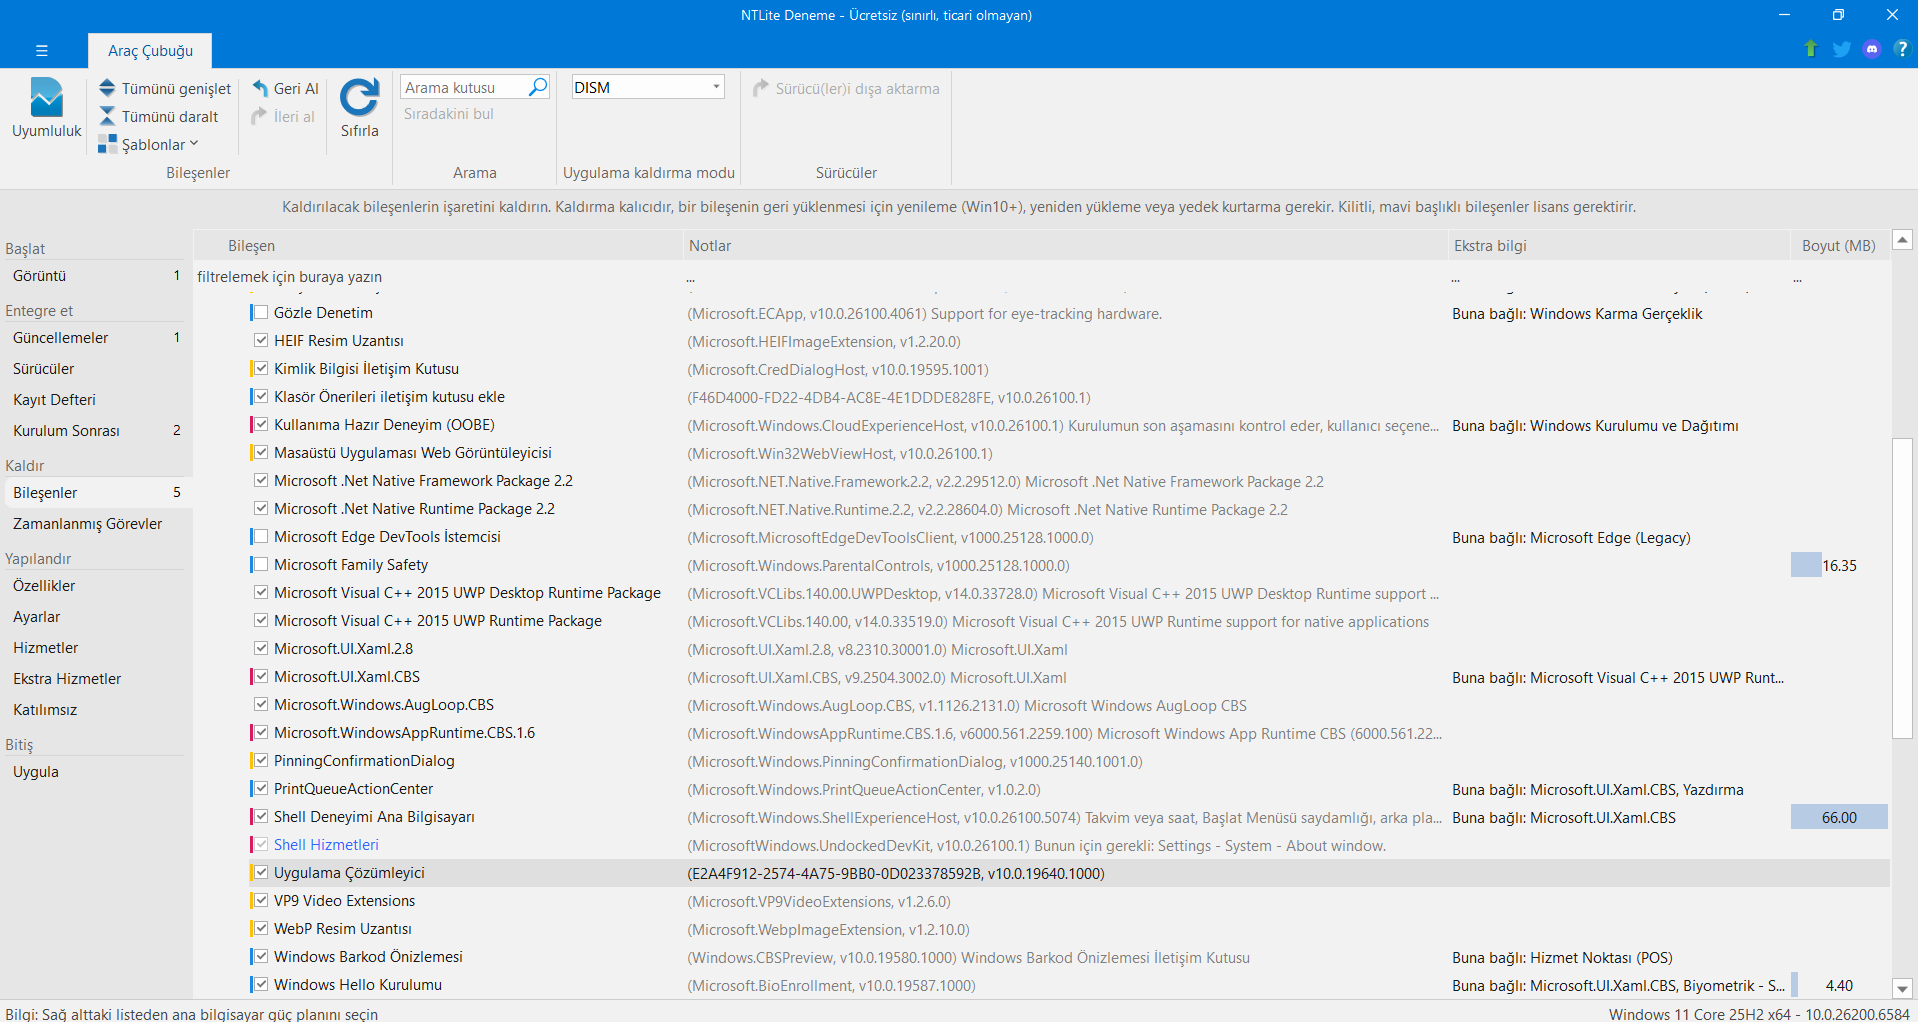This screenshot has width=1918, height=1022.
Task: Sort by the Boyut (MB) column header
Action: pos(1839,246)
